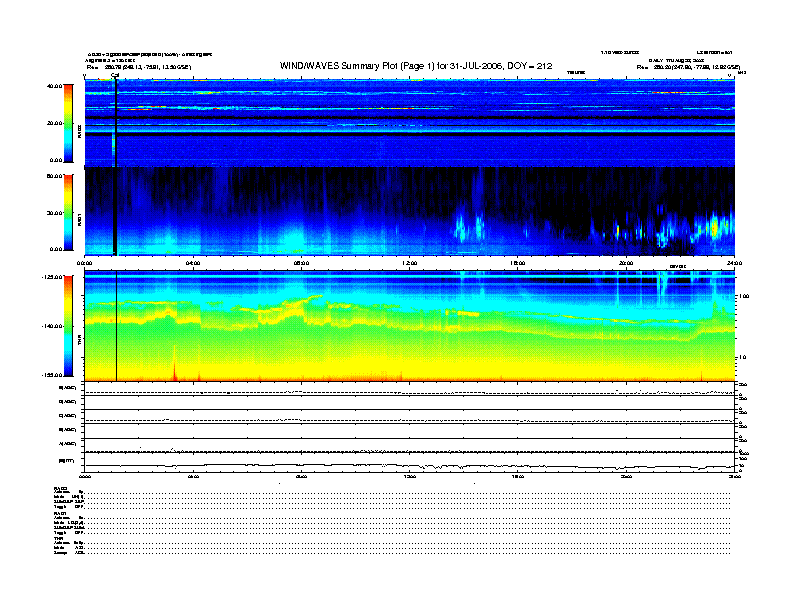Click the 100 tick on TNR right axis
Viewport: 792px width, 612px height.
pyautogui.click(x=744, y=296)
